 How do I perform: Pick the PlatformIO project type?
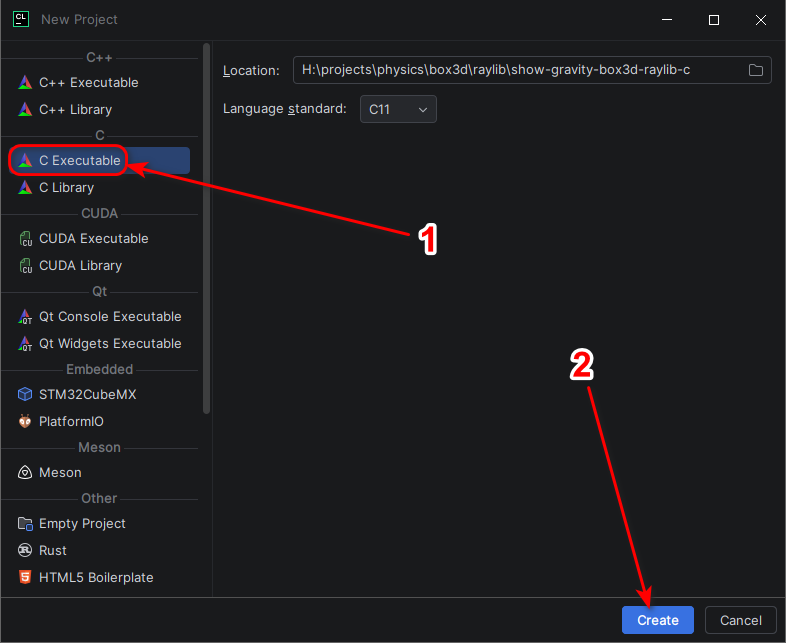click(99, 421)
